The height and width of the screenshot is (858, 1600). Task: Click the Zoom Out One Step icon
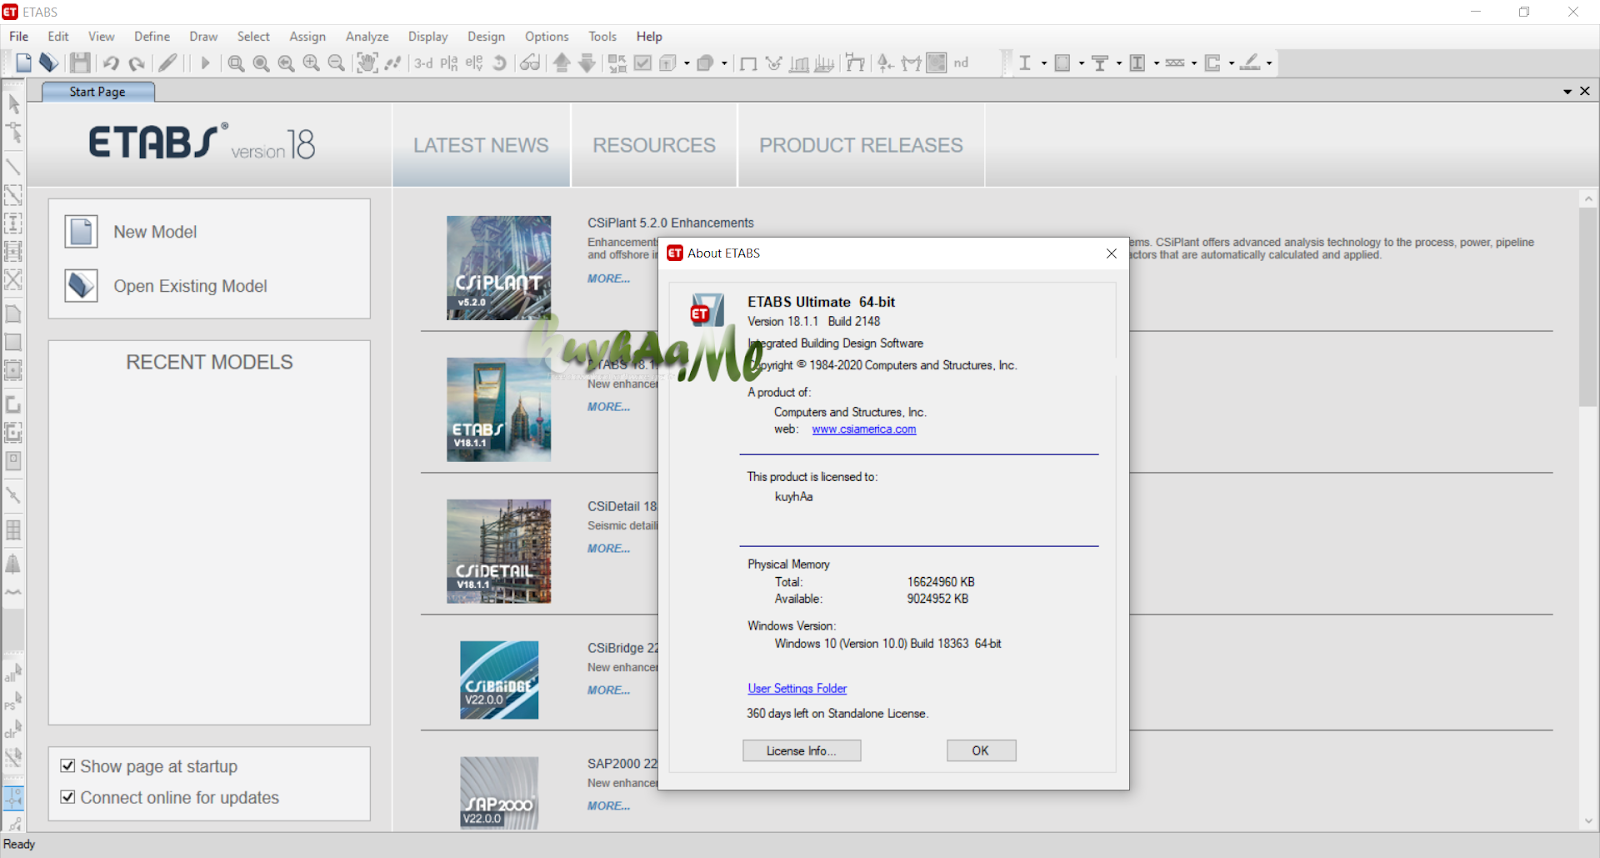tap(337, 63)
